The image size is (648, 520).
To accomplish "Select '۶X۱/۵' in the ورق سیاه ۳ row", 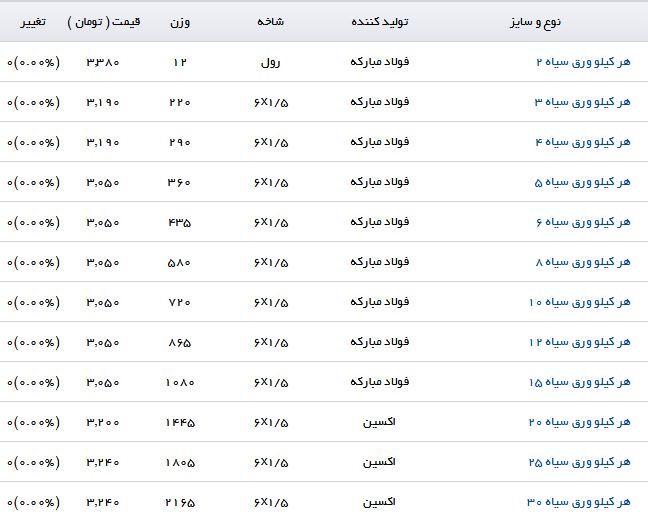I will tap(271, 103).
